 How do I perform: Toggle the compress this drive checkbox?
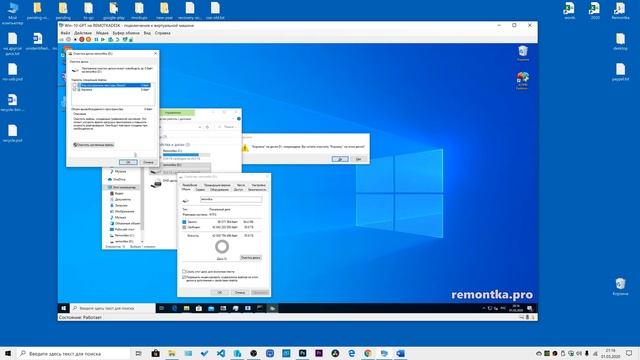184,271
